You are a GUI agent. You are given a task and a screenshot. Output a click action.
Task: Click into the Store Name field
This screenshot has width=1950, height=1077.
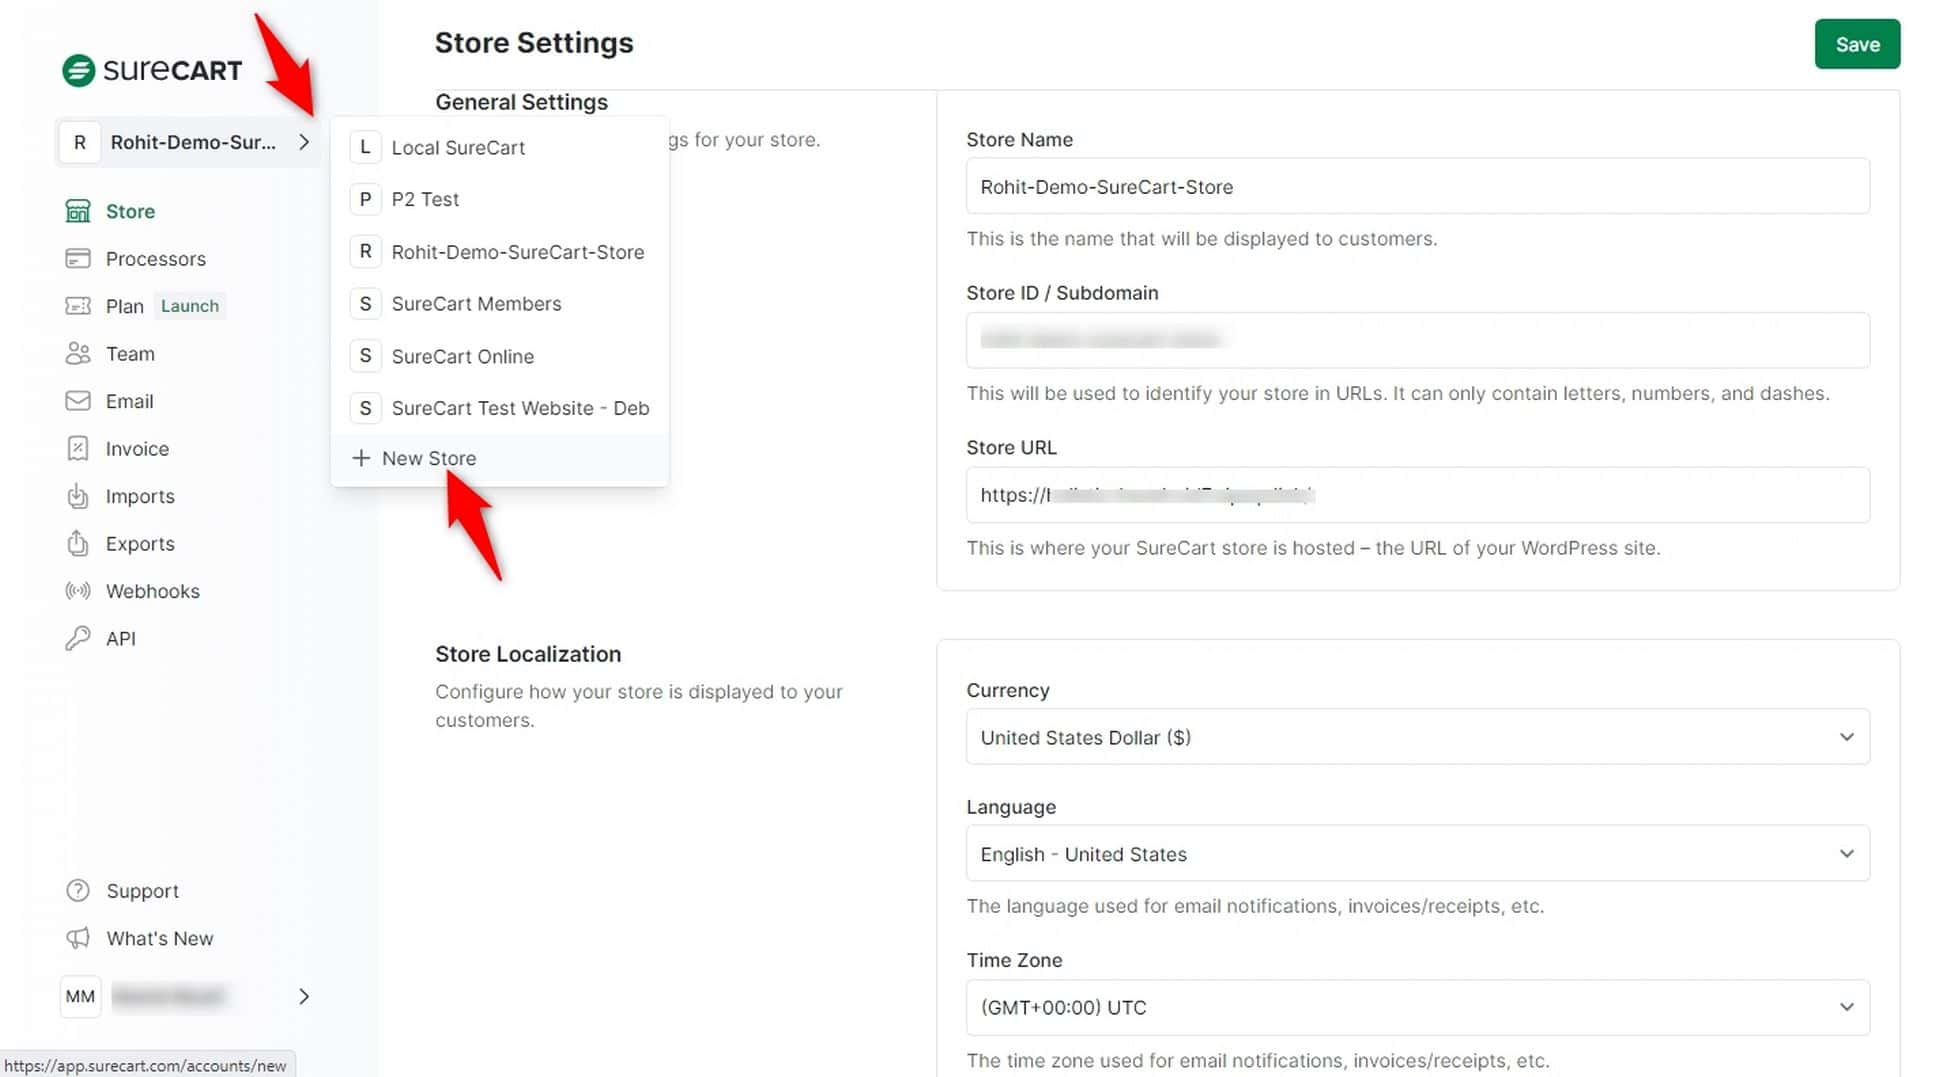click(x=1417, y=187)
